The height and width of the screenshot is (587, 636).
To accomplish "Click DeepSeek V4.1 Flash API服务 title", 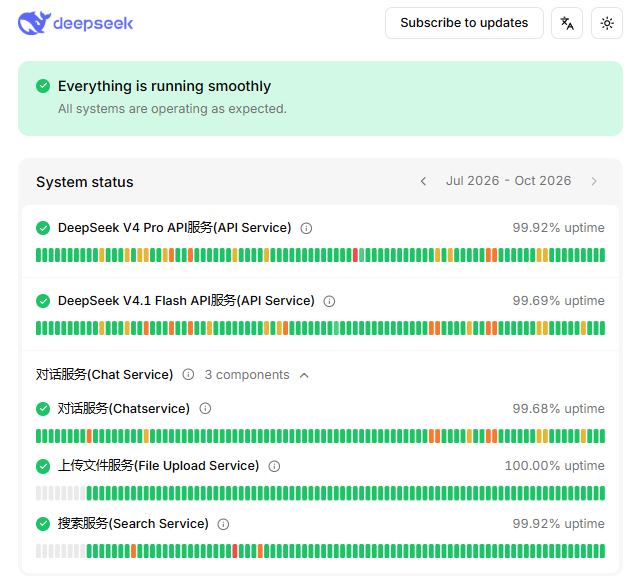I will point(186,301).
